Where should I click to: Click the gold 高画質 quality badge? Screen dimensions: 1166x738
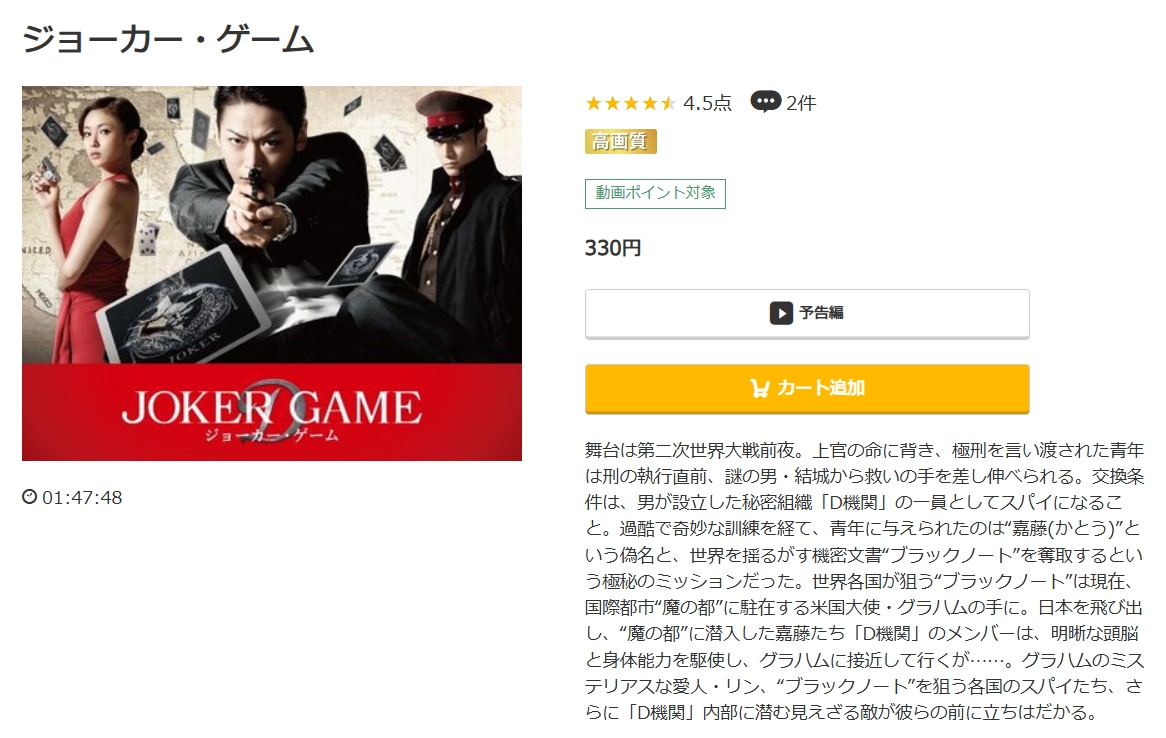621,141
